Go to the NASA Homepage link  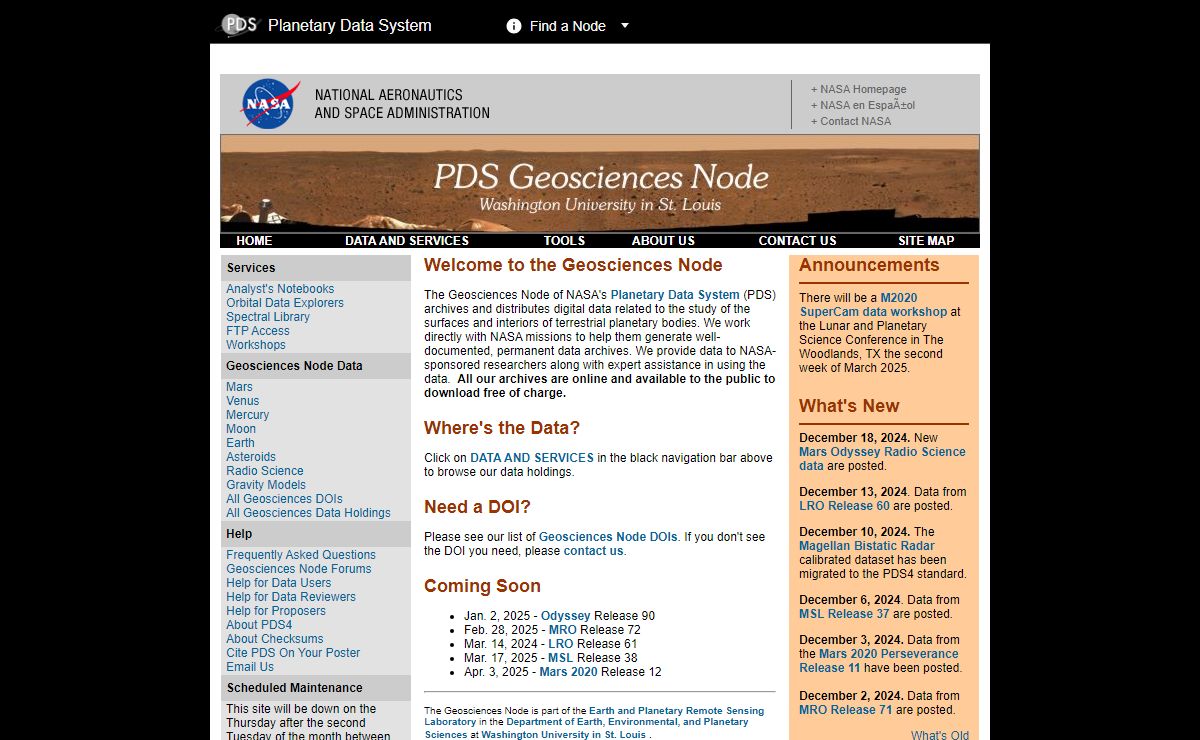coord(859,89)
